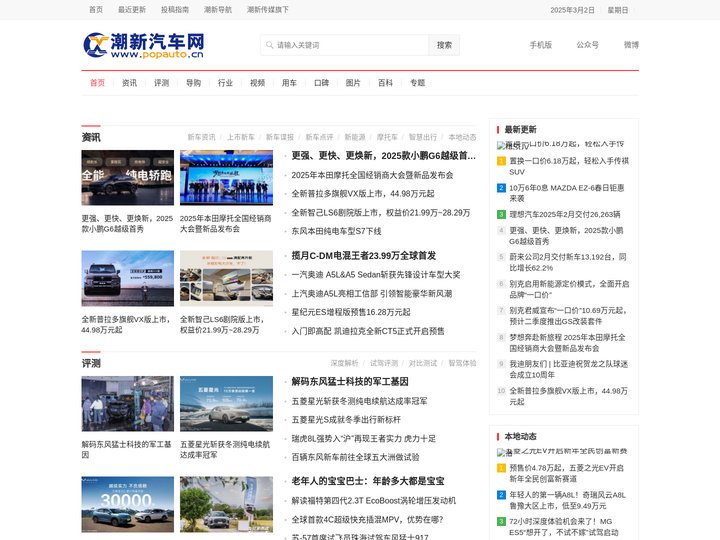Open the 30000 blue cars thumbnail
Viewport: 720px width, 540px height.
(128, 504)
